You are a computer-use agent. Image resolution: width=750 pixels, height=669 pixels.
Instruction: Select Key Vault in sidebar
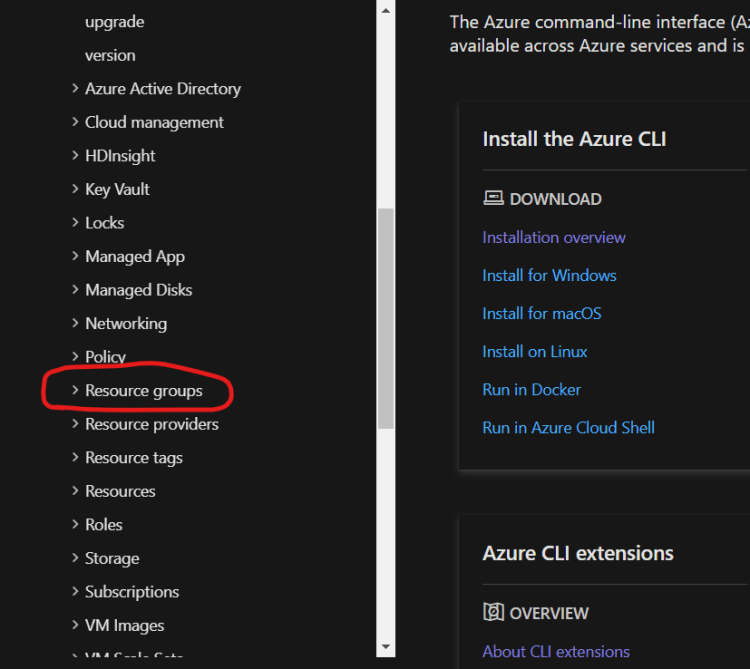[117, 189]
